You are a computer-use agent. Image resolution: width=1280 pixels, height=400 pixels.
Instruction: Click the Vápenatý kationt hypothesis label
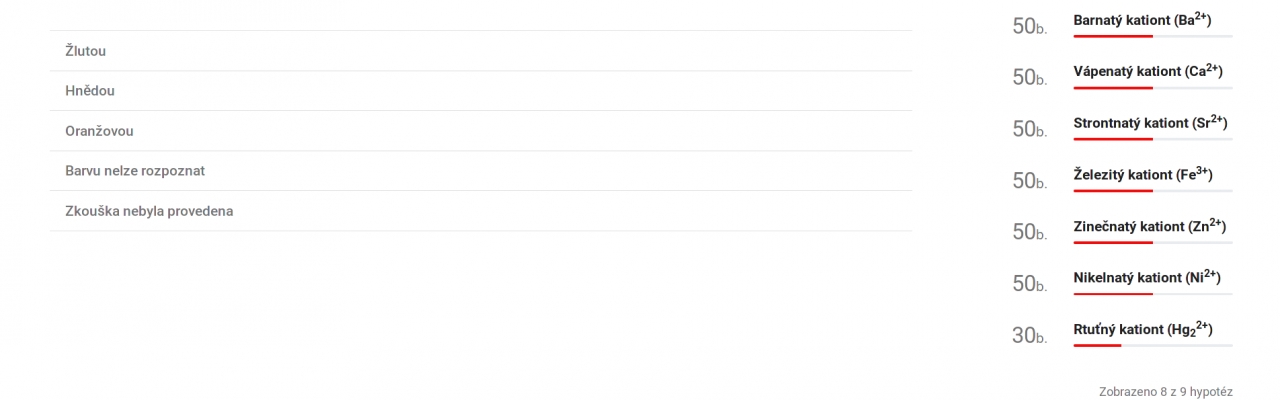coord(1147,71)
